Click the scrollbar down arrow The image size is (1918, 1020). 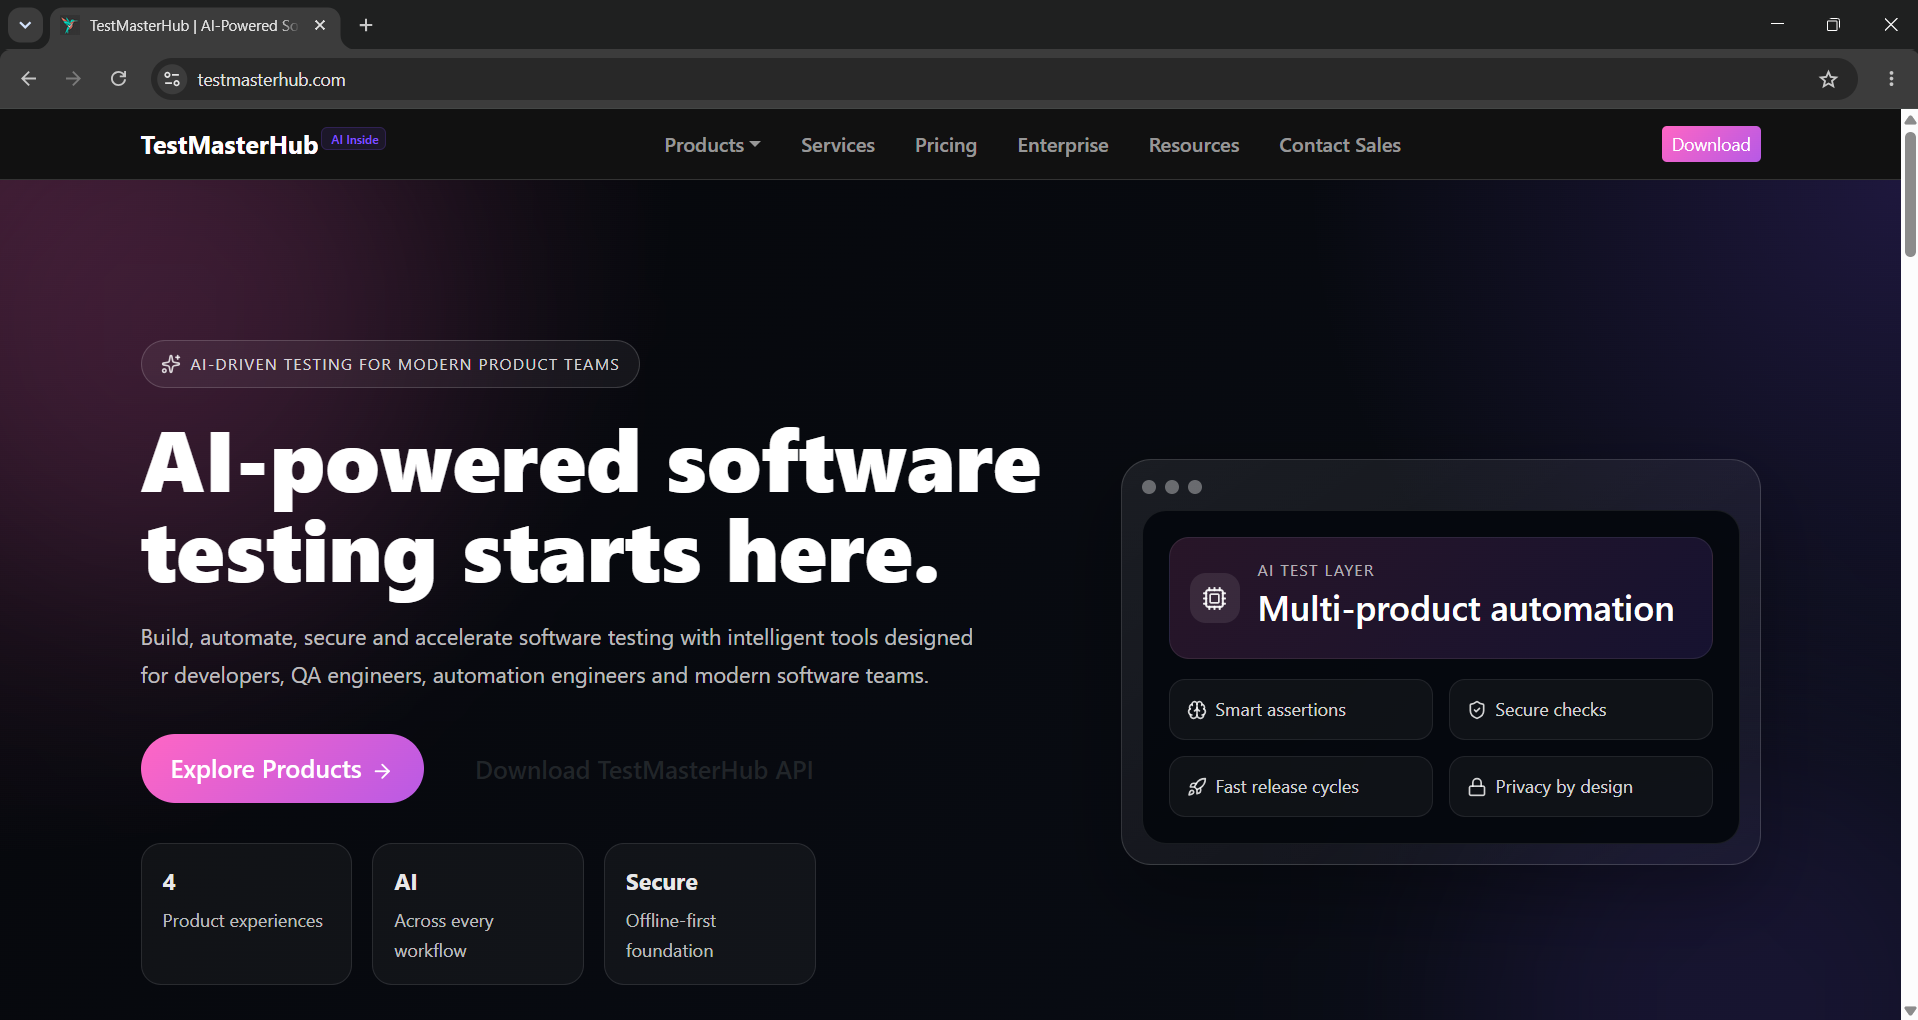click(x=1909, y=1010)
